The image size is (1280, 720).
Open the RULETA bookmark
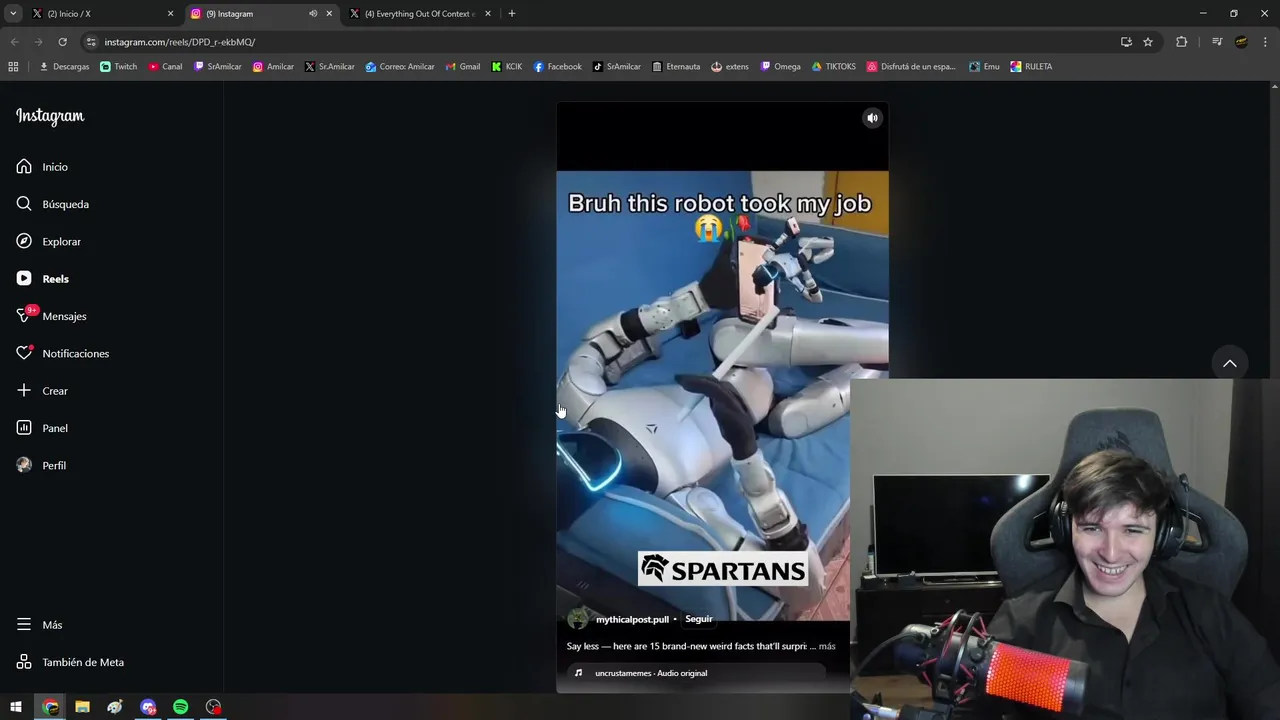[1031, 67]
